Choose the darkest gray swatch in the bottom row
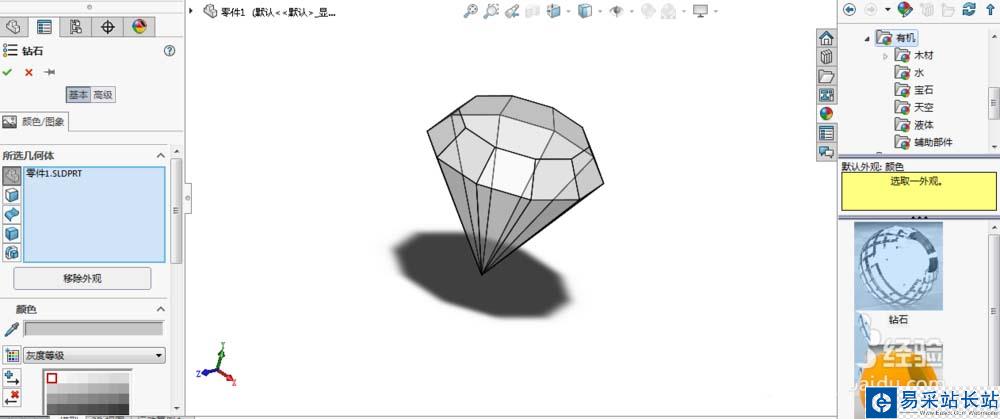Image resolution: width=1000 pixels, height=419 pixels. 122,409
